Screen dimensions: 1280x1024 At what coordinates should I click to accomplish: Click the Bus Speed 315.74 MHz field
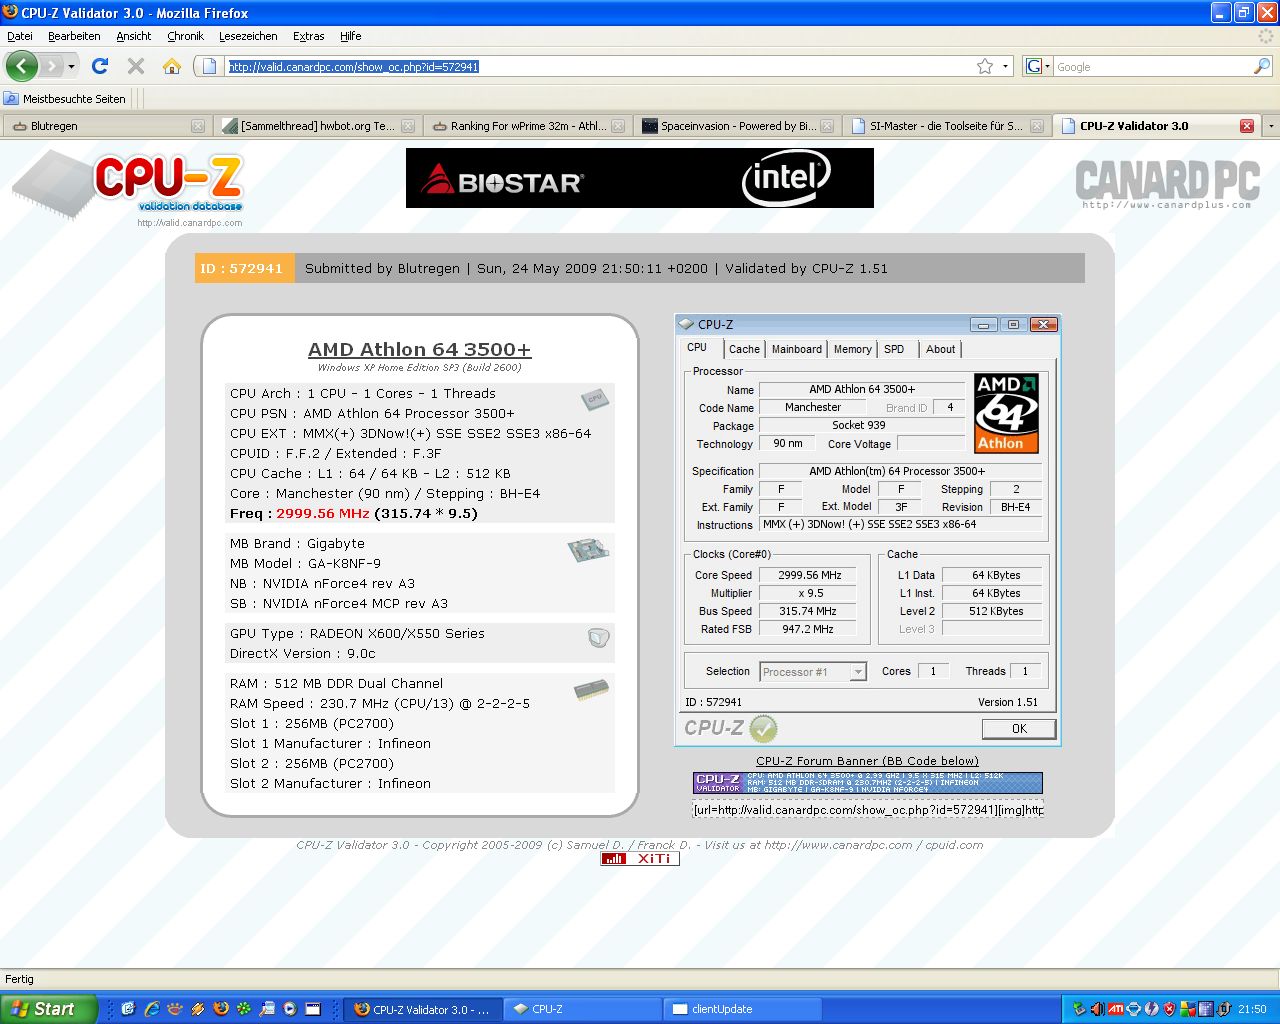coord(808,611)
